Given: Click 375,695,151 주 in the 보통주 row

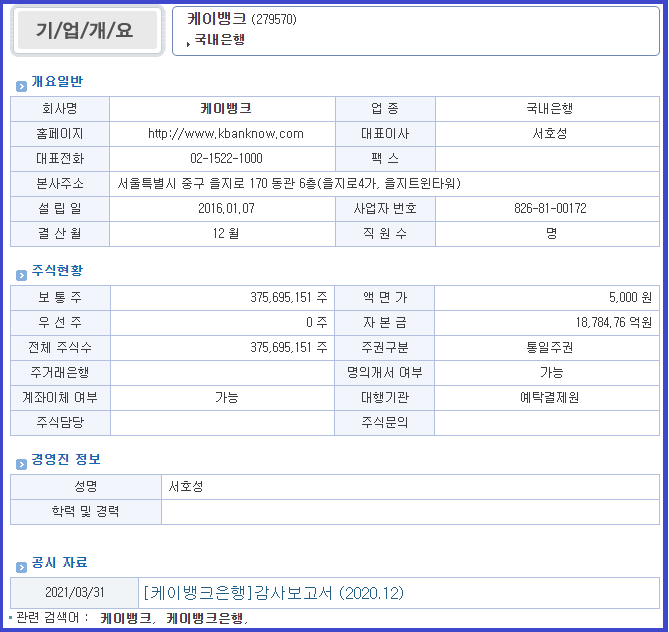Looking at the screenshot, I should 289,297.
